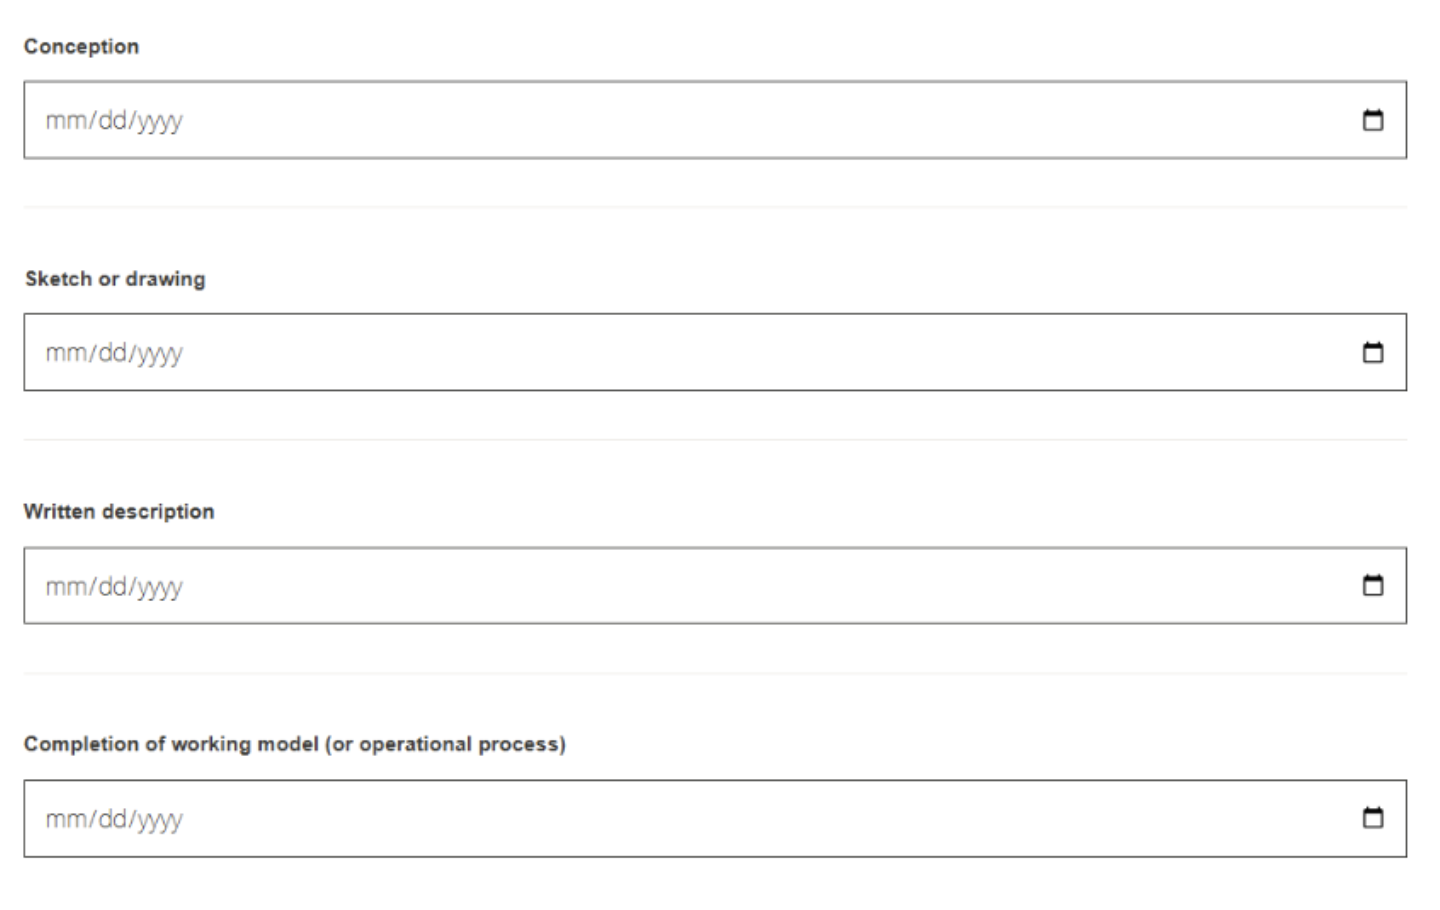The height and width of the screenshot is (910, 1440).
Task: Open the Written description calendar picker icon
Action: [x=1373, y=585]
